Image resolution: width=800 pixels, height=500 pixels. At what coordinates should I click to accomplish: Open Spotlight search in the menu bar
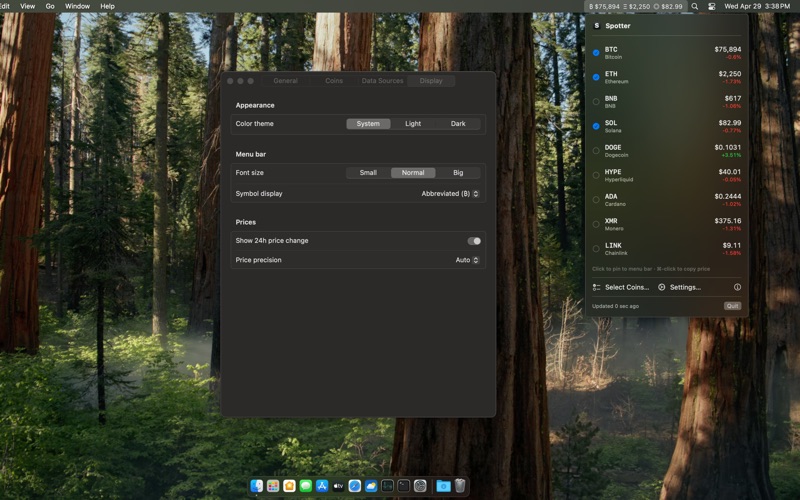point(694,7)
